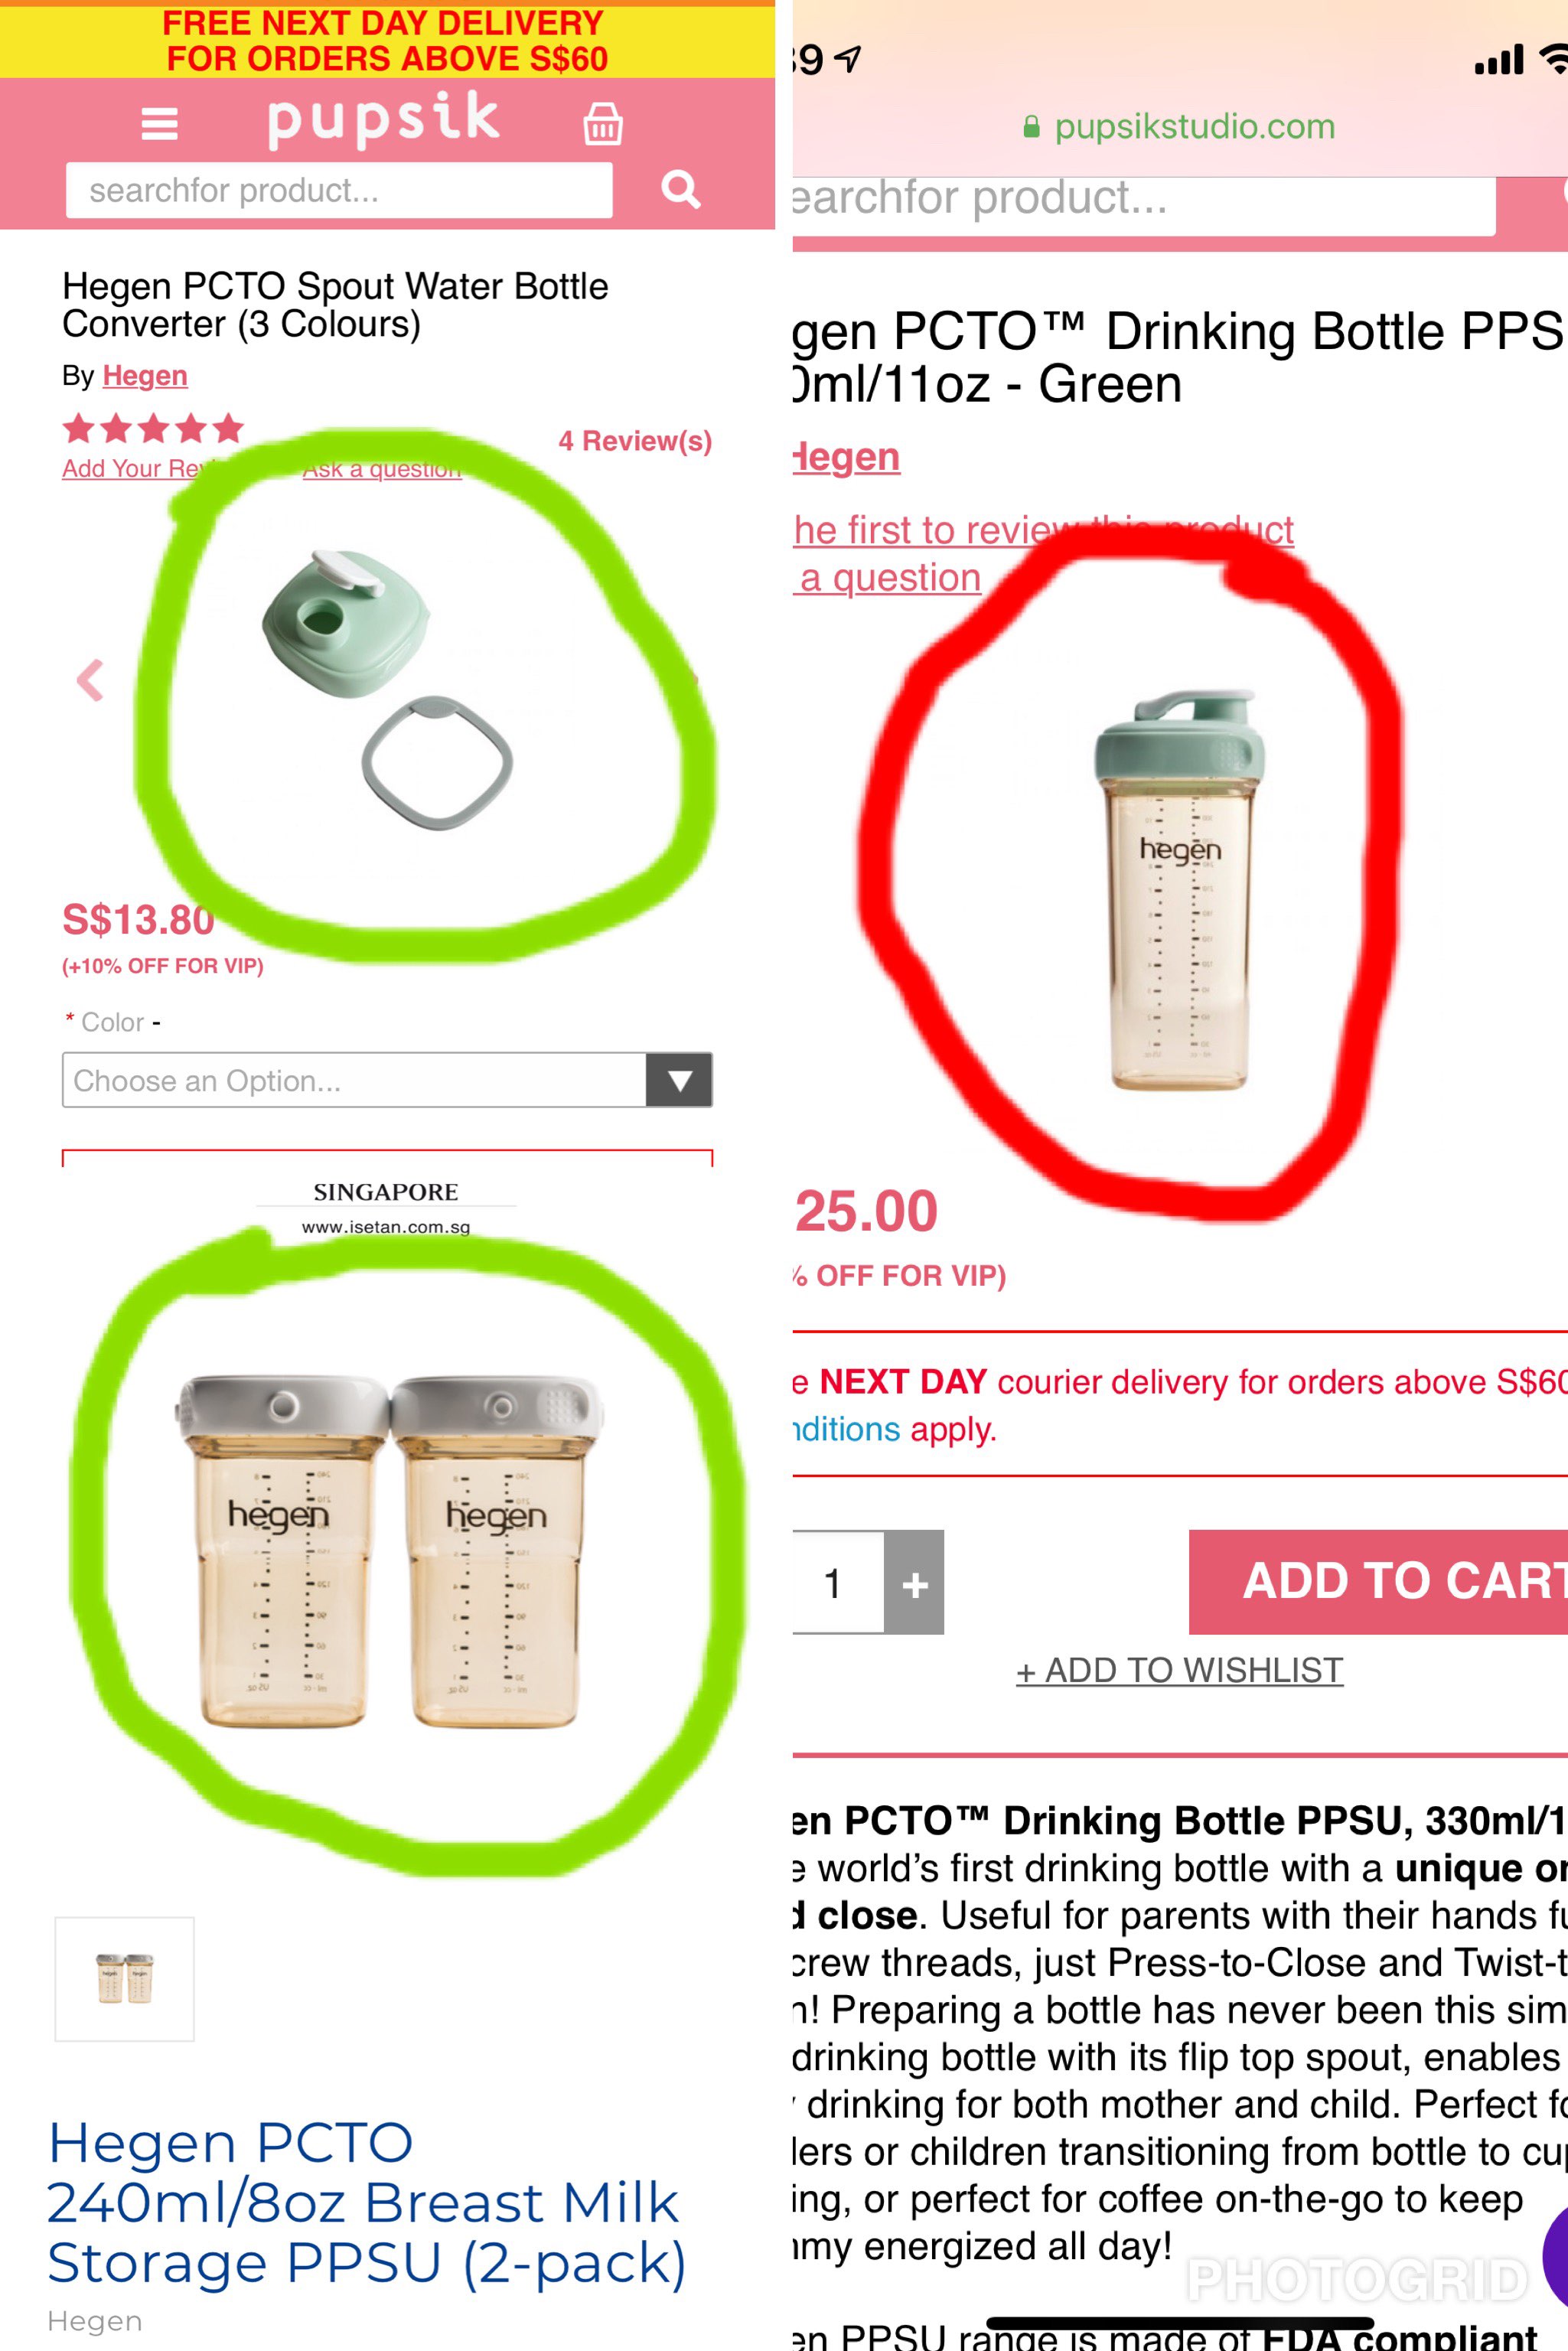The image size is (1568, 2351).
Task: Open the Choose an Option selector
Action: (387, 1080)
